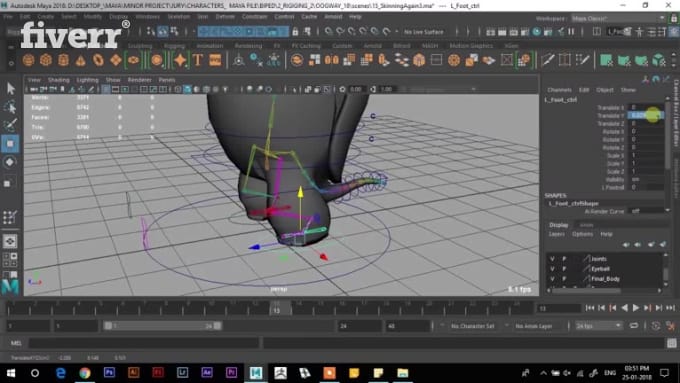Open the Layers menu in the layer editor
The width and height of the screenshot is (680, 383).
tap(556, 234)
